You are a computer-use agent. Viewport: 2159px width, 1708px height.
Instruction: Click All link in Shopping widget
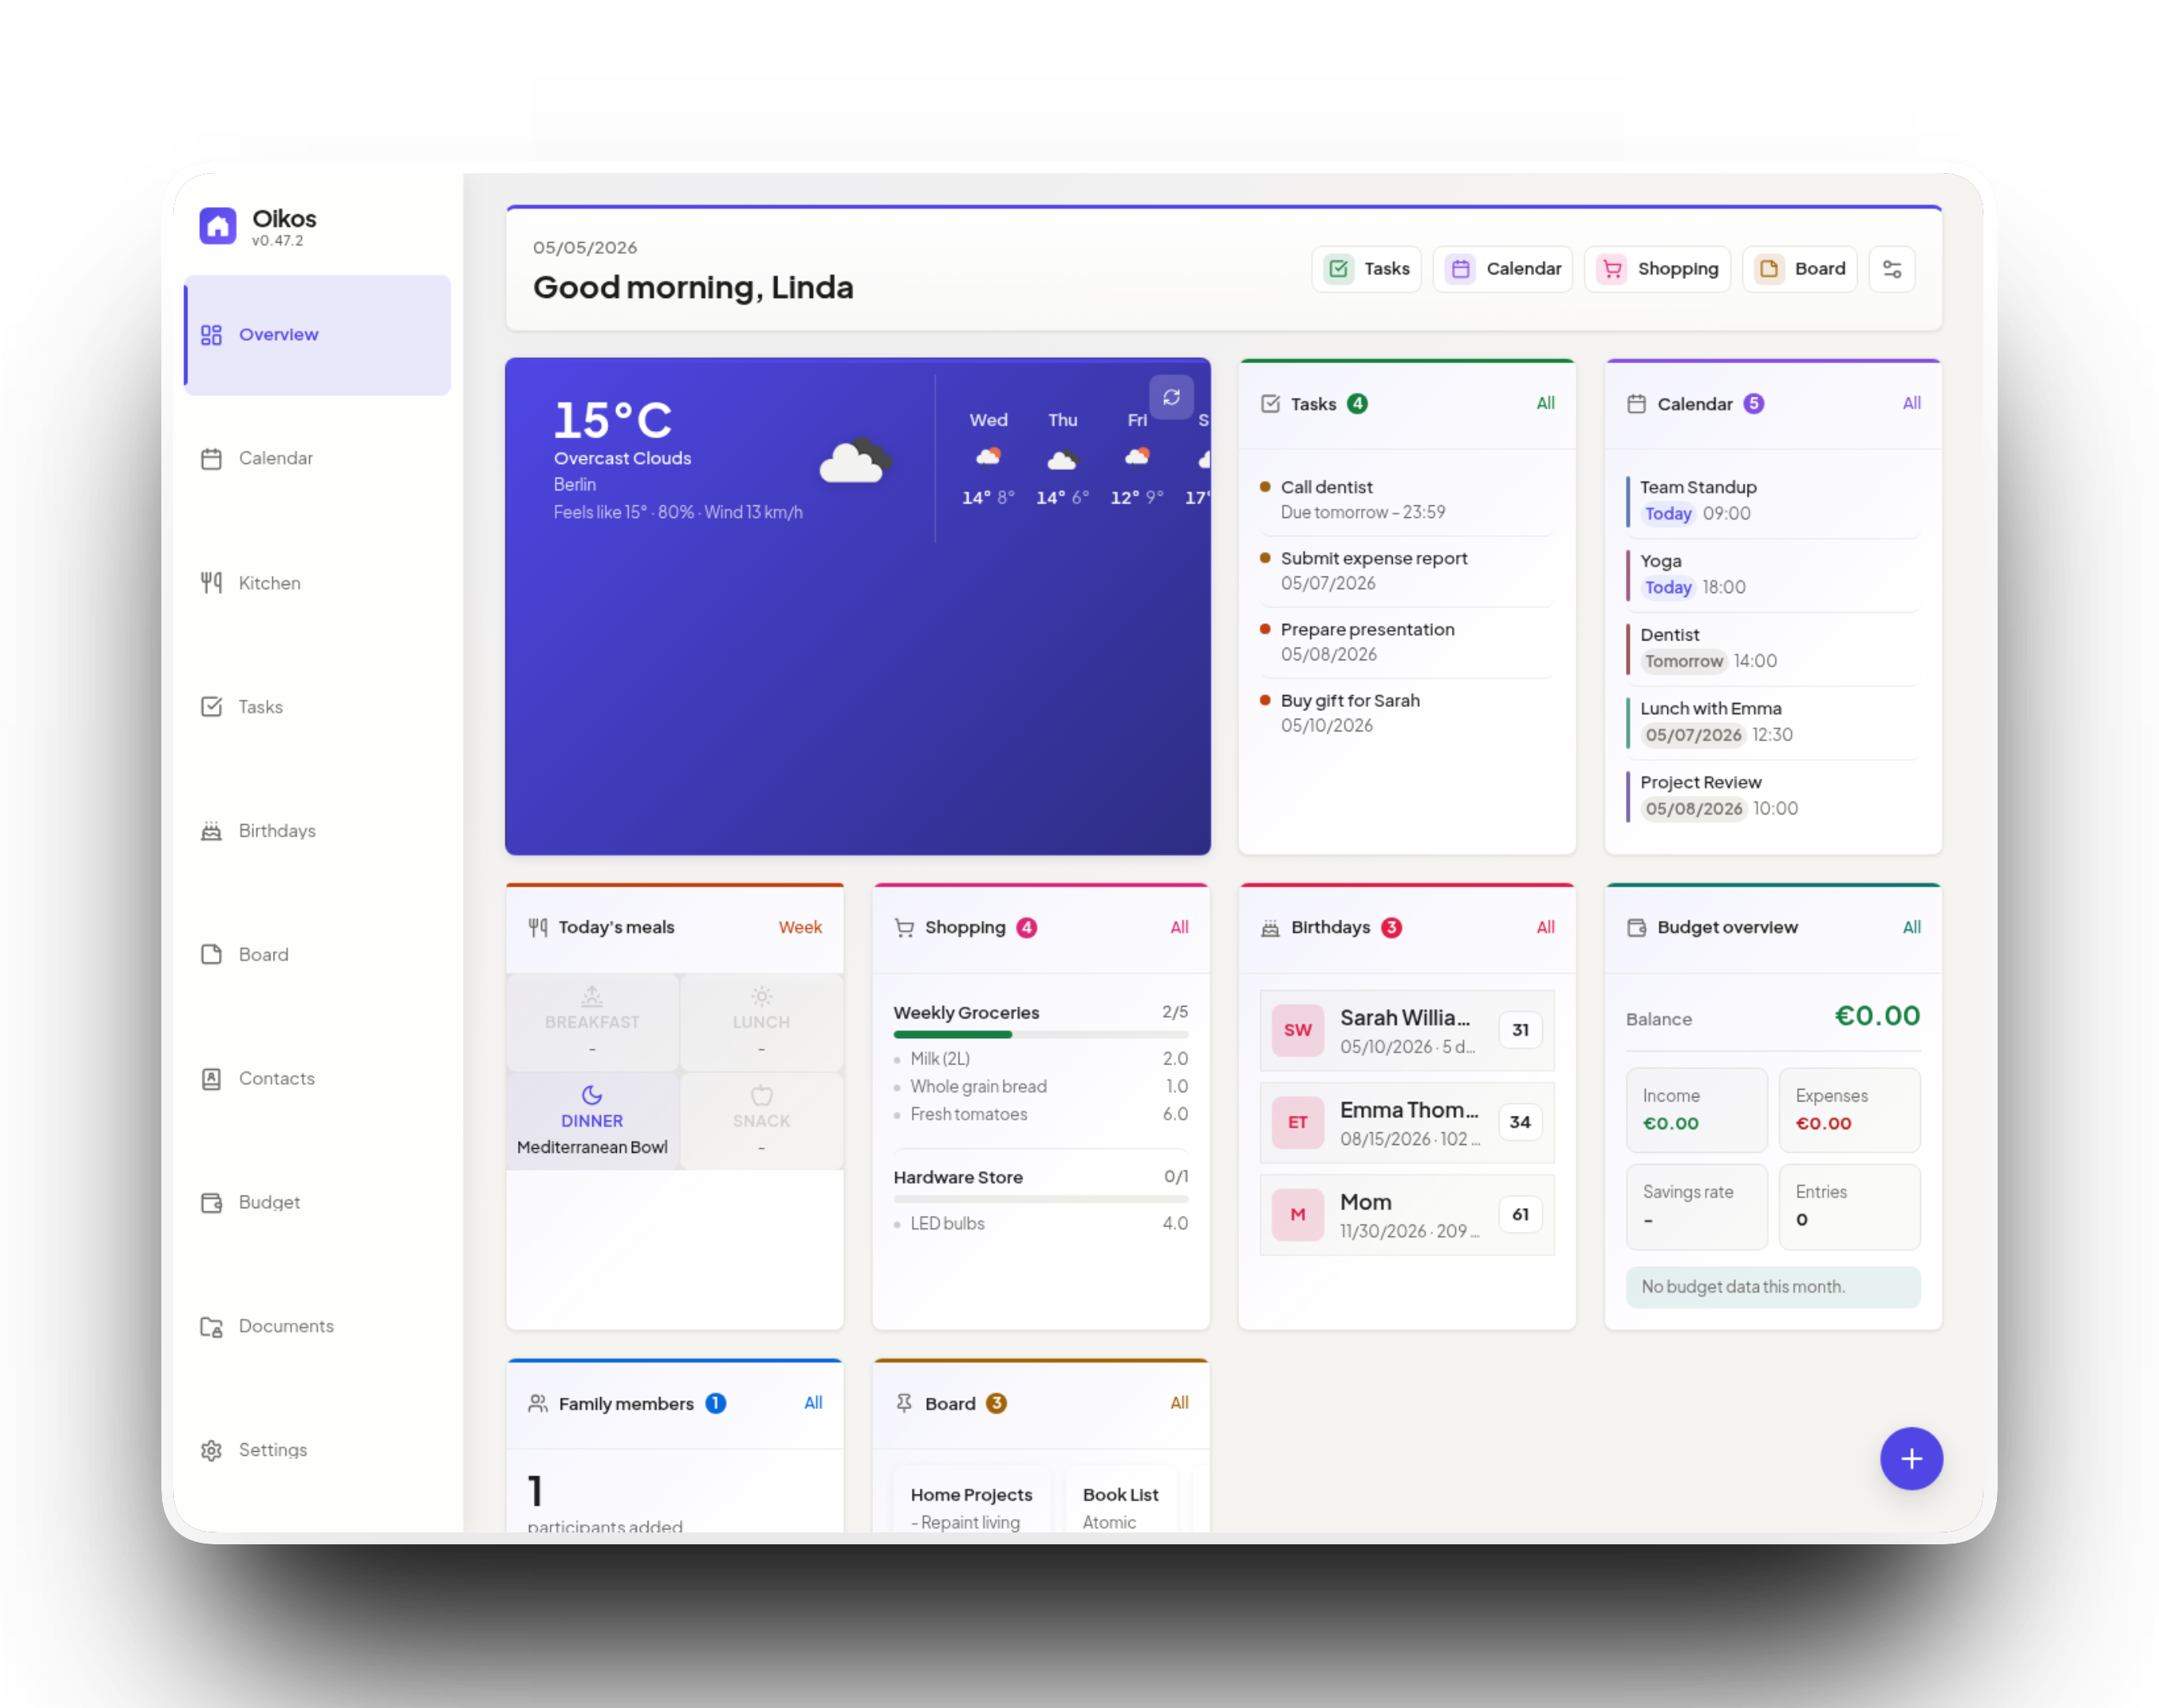pos(1179,928)
